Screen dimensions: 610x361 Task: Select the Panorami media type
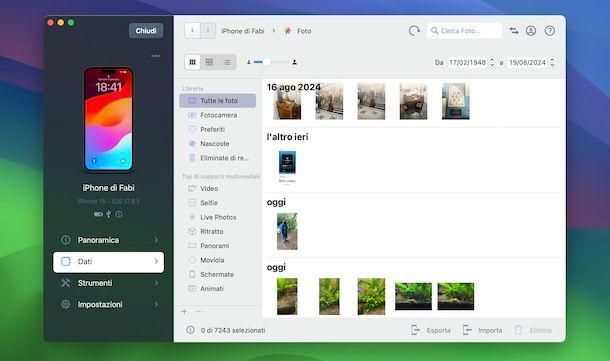217,246
